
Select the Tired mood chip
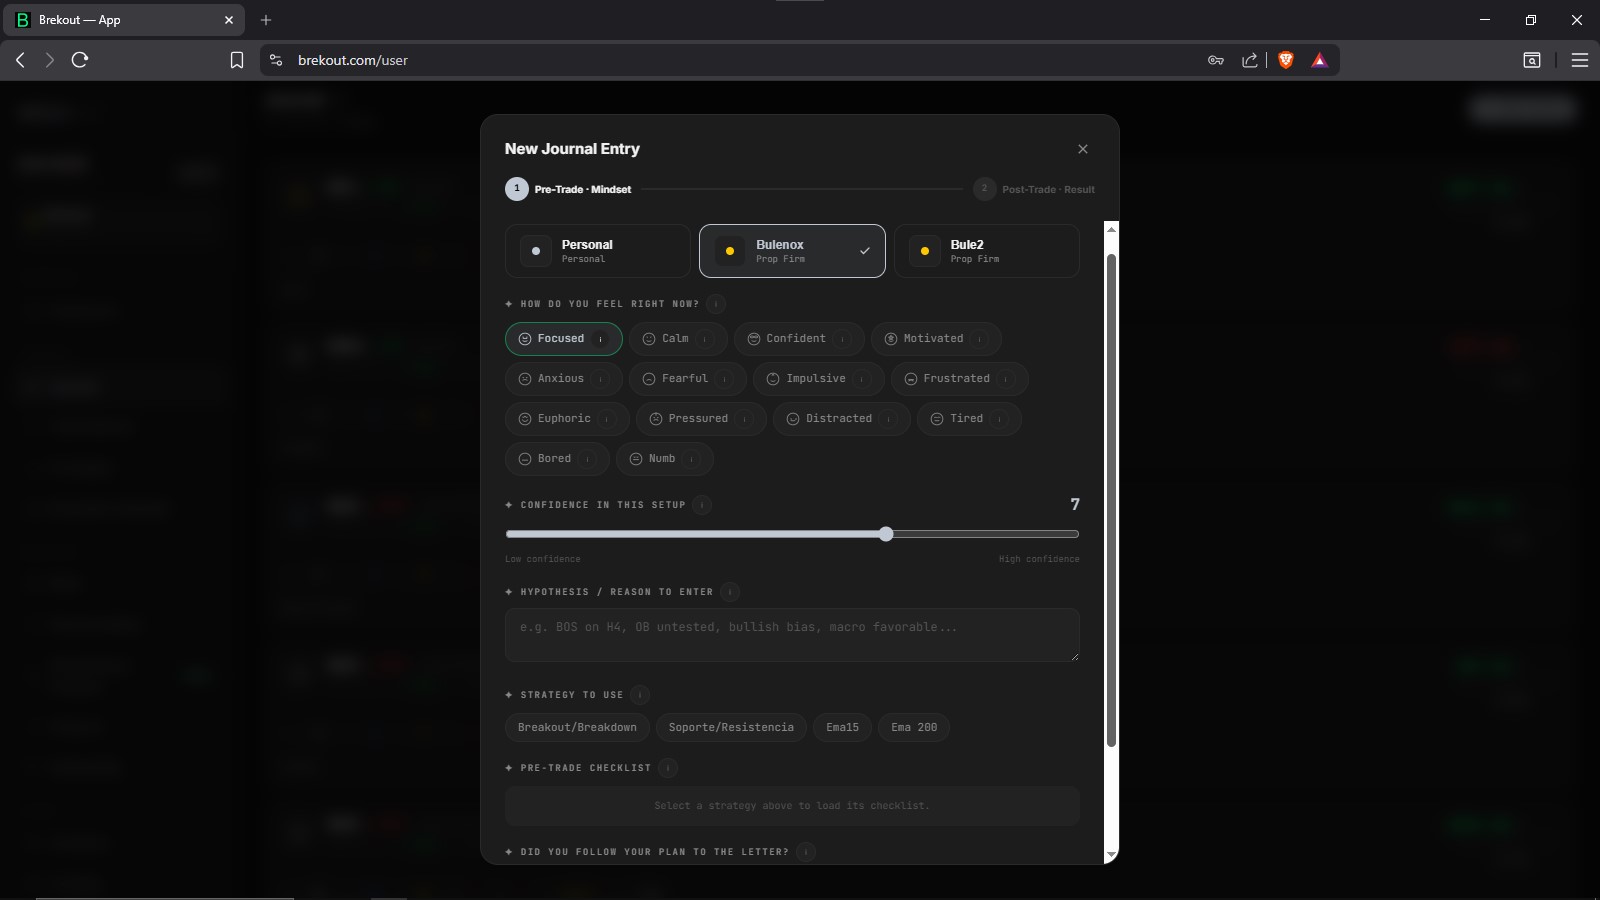[x=969, y=419]
